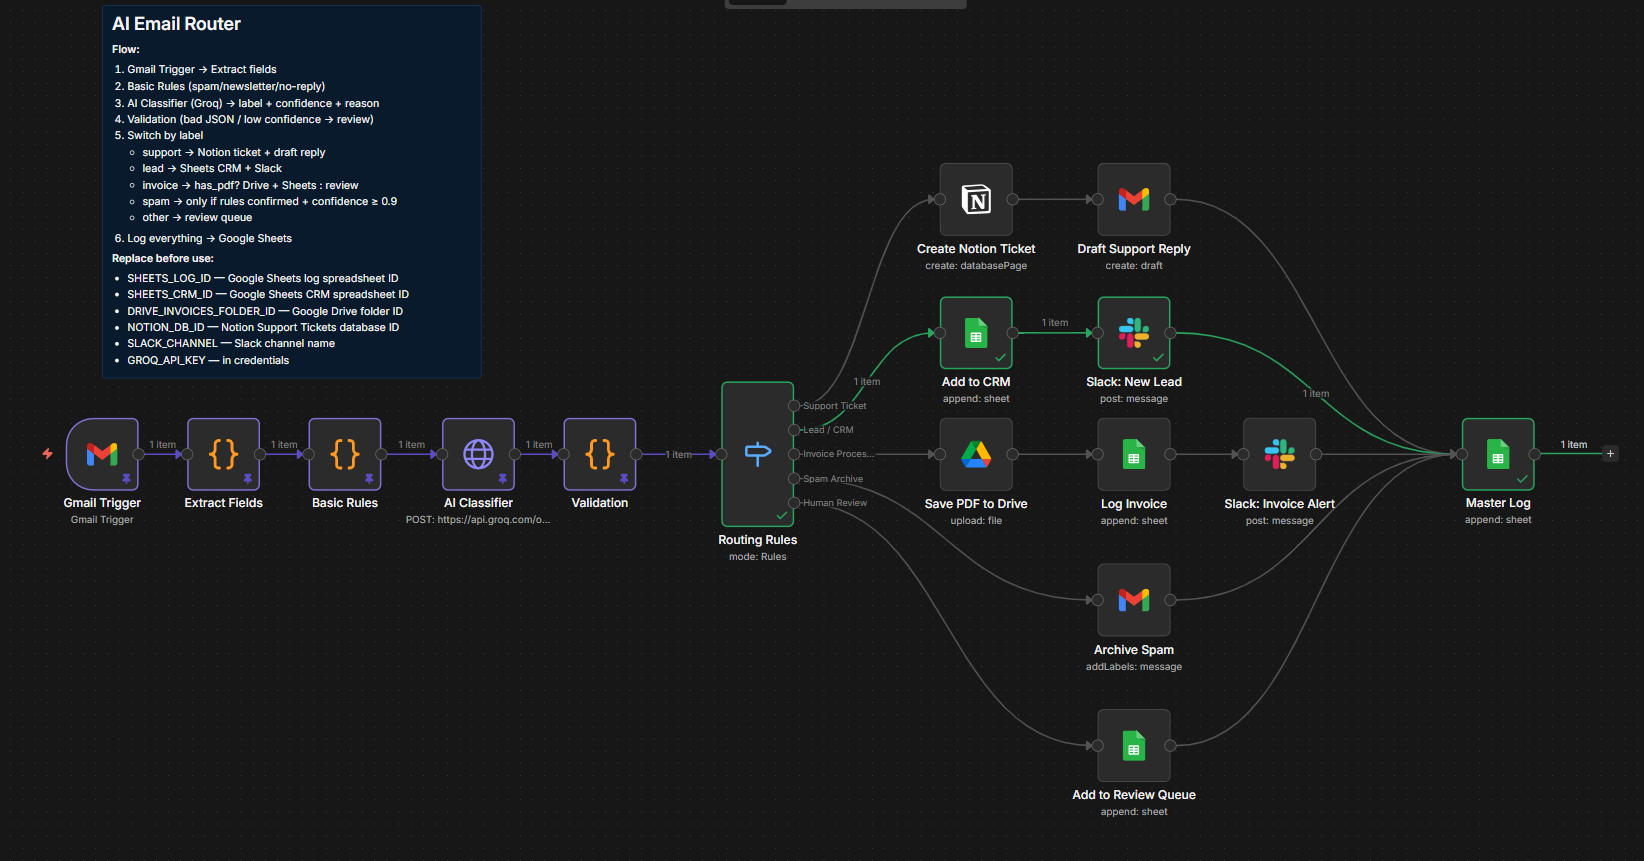Click the 'DRIVE_INVOICES_FOLDER_ID' replacement line
The height and width of the screenshot is (861, 1644).
pyautogui.click(x=265, y=312)
